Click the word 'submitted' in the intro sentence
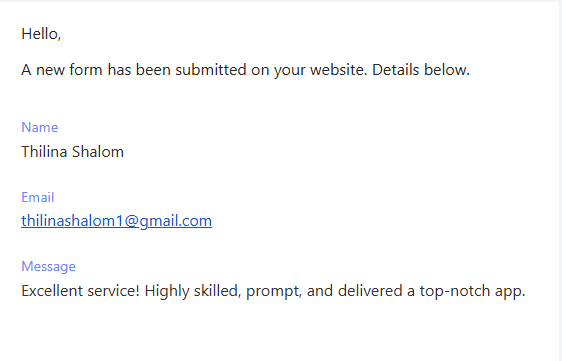Viewport: 562px width, 361px height. (210, 70)
